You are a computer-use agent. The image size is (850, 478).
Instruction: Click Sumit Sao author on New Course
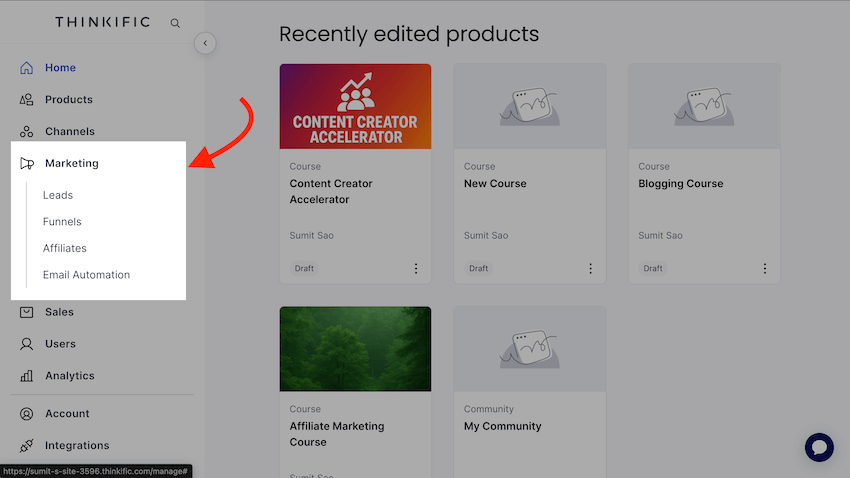coord(486,235)
